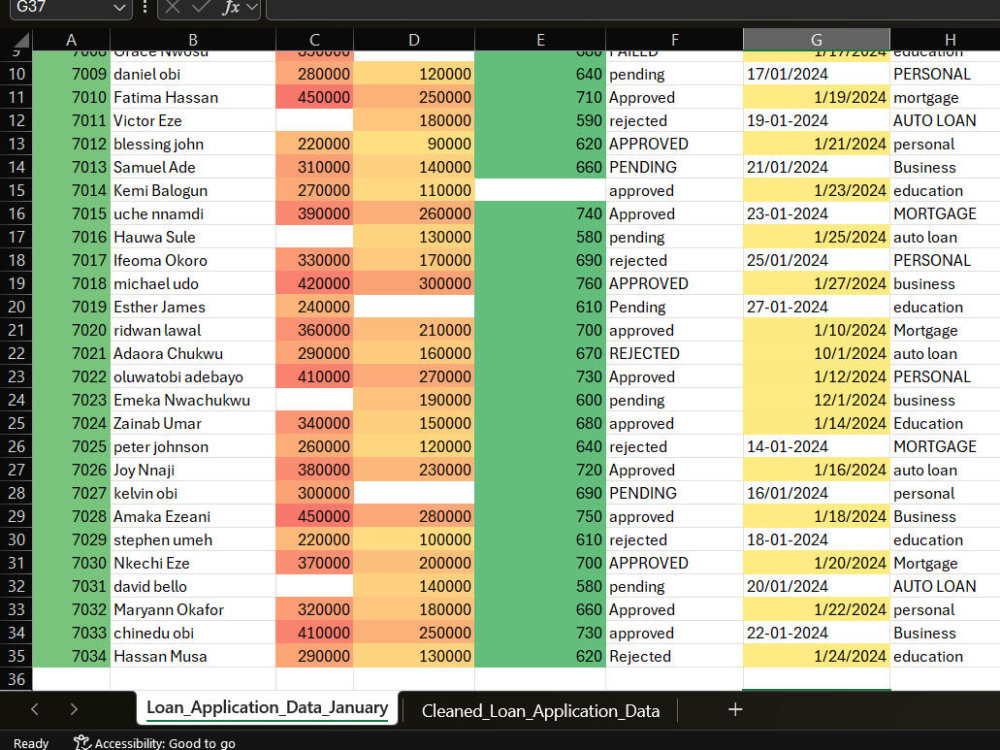Select the empty amount cell for Victor Eze
The image size is (1000, 750).
coord(314,121)
